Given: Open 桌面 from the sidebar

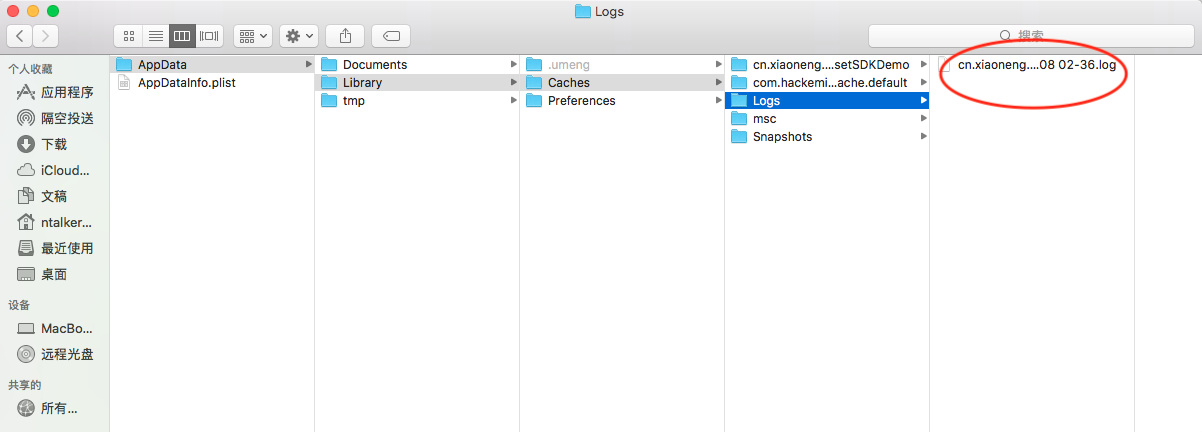Looking at the screenshot, I should (54, 274).
